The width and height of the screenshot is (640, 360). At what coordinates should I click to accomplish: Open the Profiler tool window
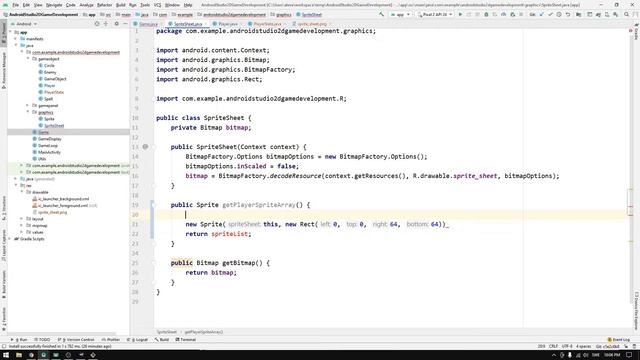111,340
